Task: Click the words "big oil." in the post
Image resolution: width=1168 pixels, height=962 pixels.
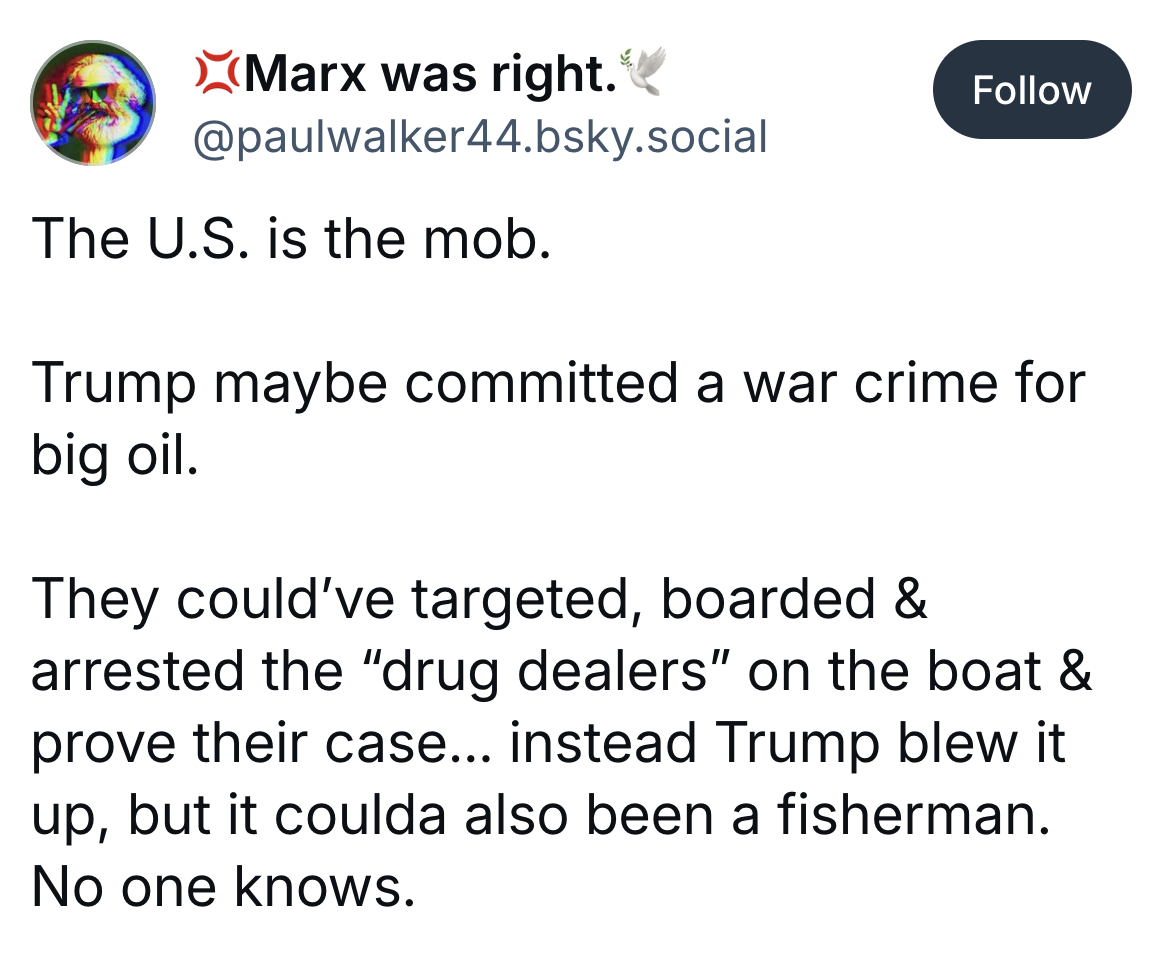Action: coord(109,456)
